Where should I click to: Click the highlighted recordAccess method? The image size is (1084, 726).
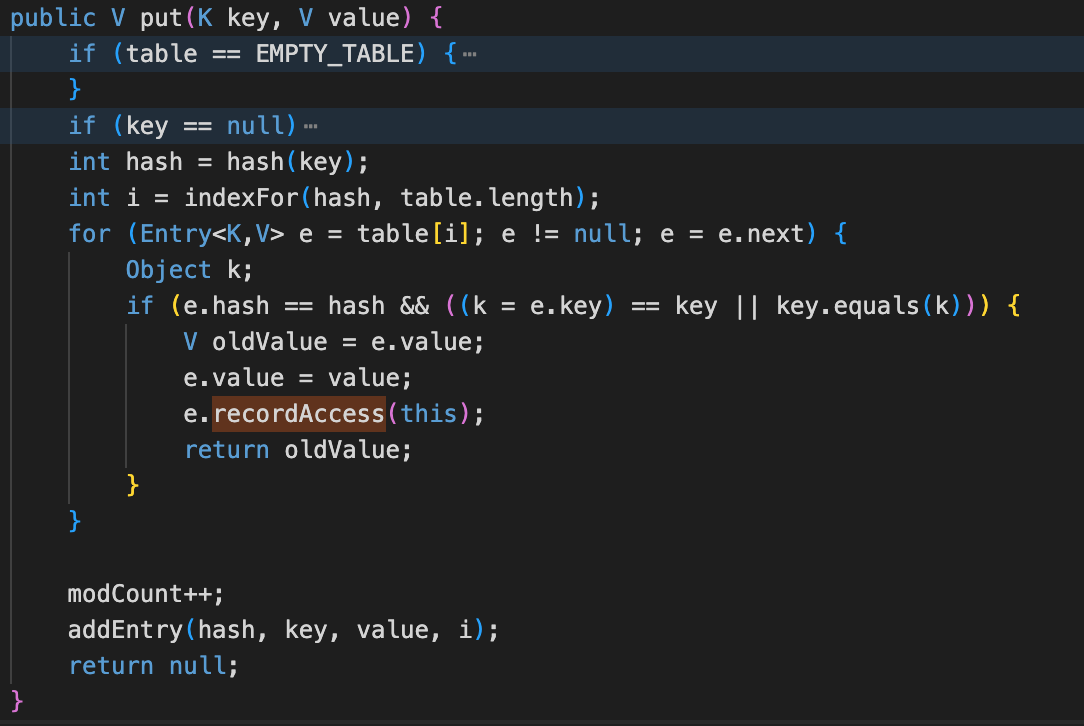(x=299, y=414)
